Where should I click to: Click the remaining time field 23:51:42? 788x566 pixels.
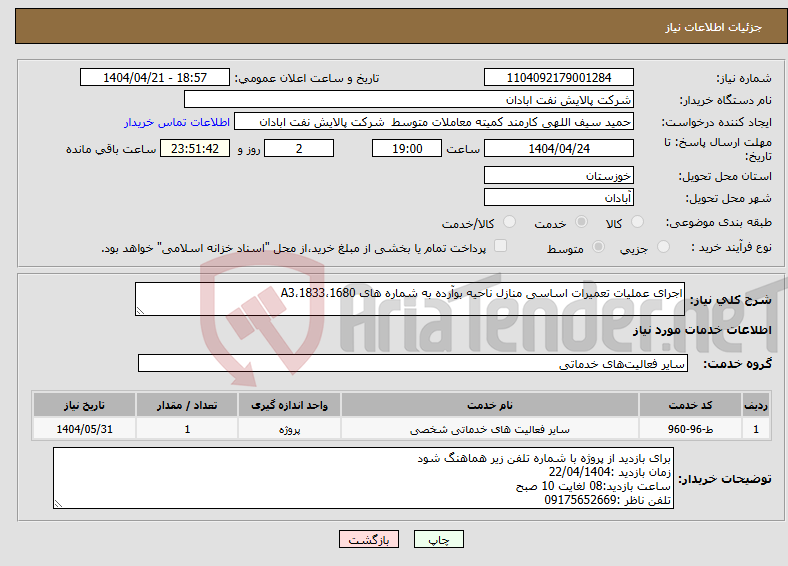[195, 148]
